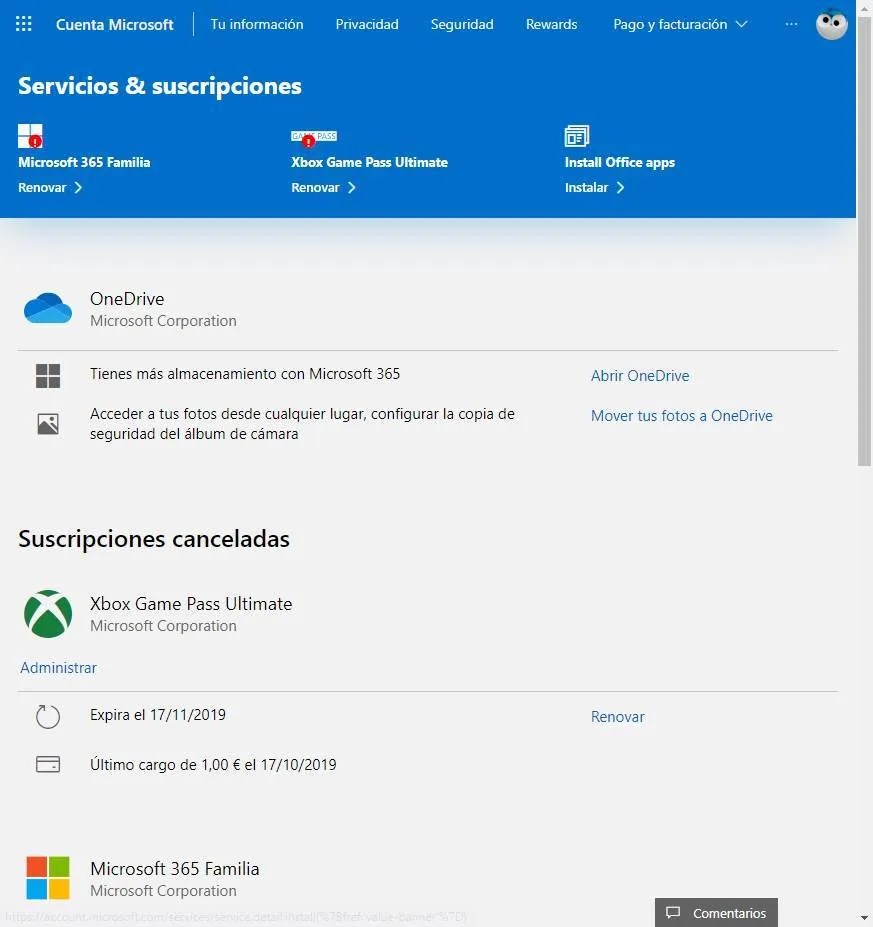The height and width of the screenshot is (927, 873).
Task: Renew Xbox Game Pass Ultimate in banner
Action: point(323,187)
